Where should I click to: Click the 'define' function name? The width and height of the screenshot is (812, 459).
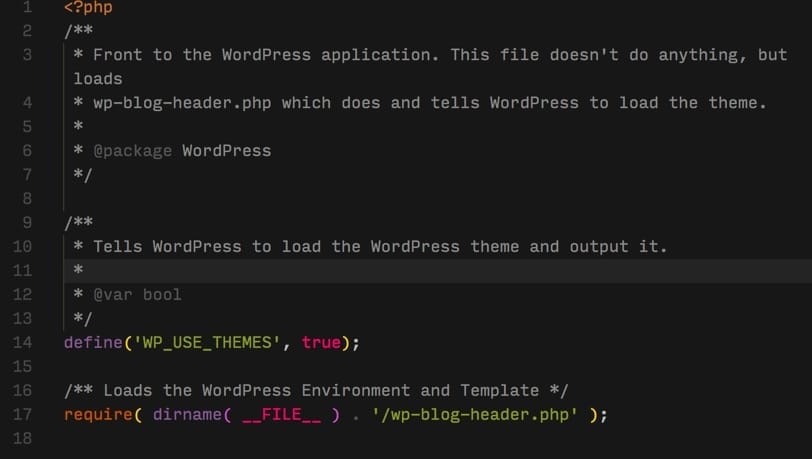tap(93, 342)
